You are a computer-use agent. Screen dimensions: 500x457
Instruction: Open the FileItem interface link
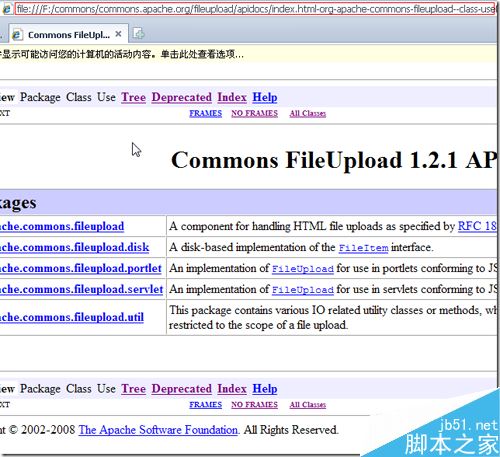363,248
